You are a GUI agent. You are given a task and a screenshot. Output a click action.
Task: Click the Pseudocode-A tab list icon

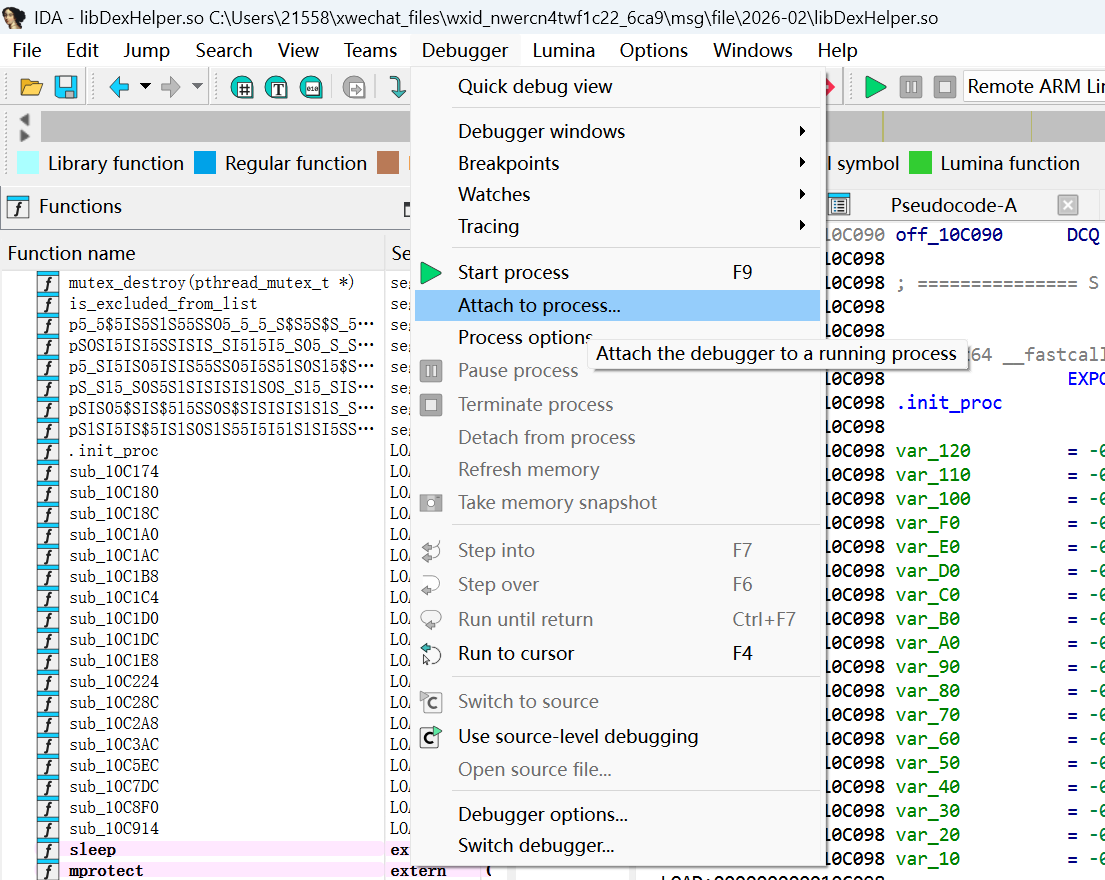[839, 205]
